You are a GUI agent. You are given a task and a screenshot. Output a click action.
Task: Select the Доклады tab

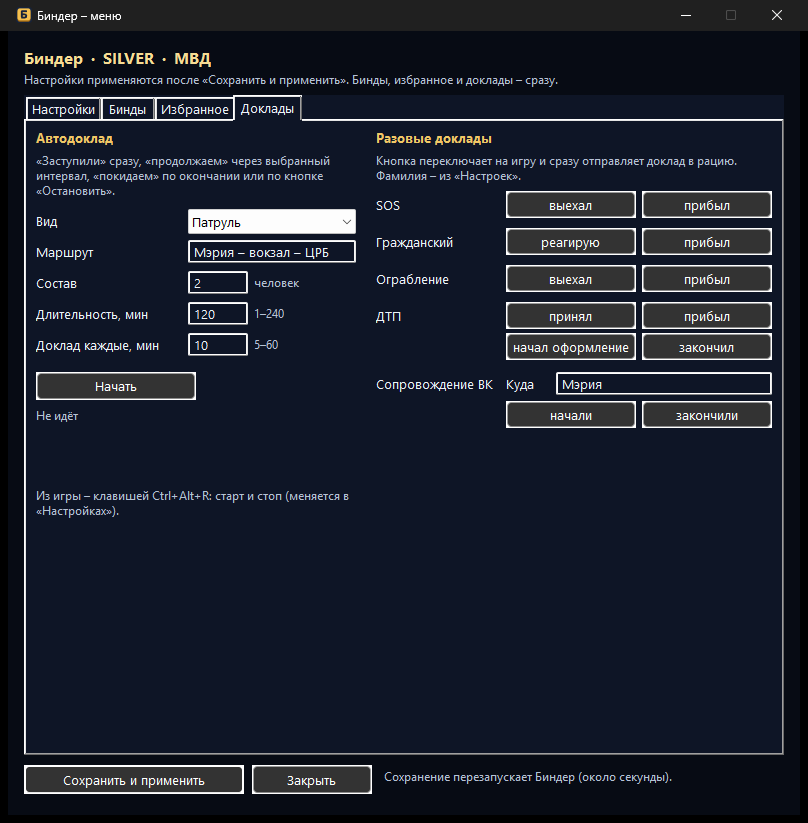(x=267, y=109)
